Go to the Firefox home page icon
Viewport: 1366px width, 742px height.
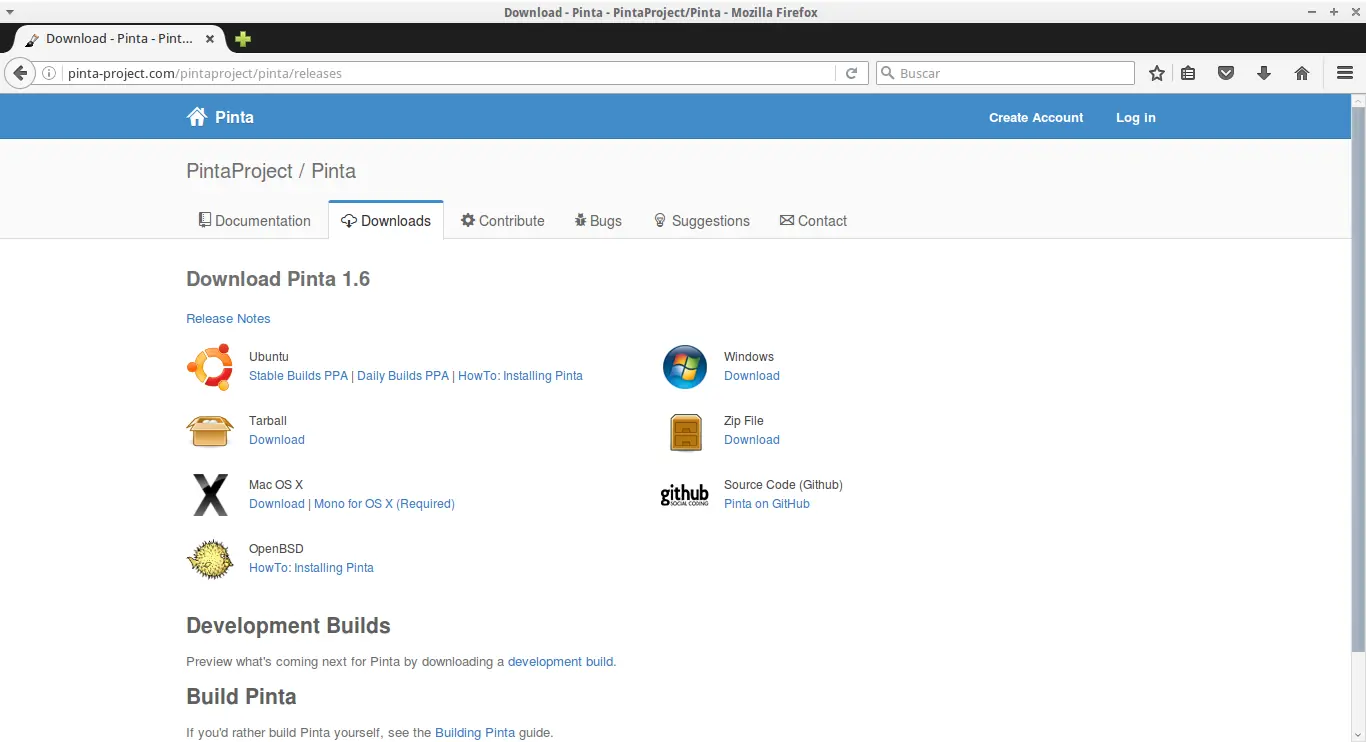click(1302, 73)
